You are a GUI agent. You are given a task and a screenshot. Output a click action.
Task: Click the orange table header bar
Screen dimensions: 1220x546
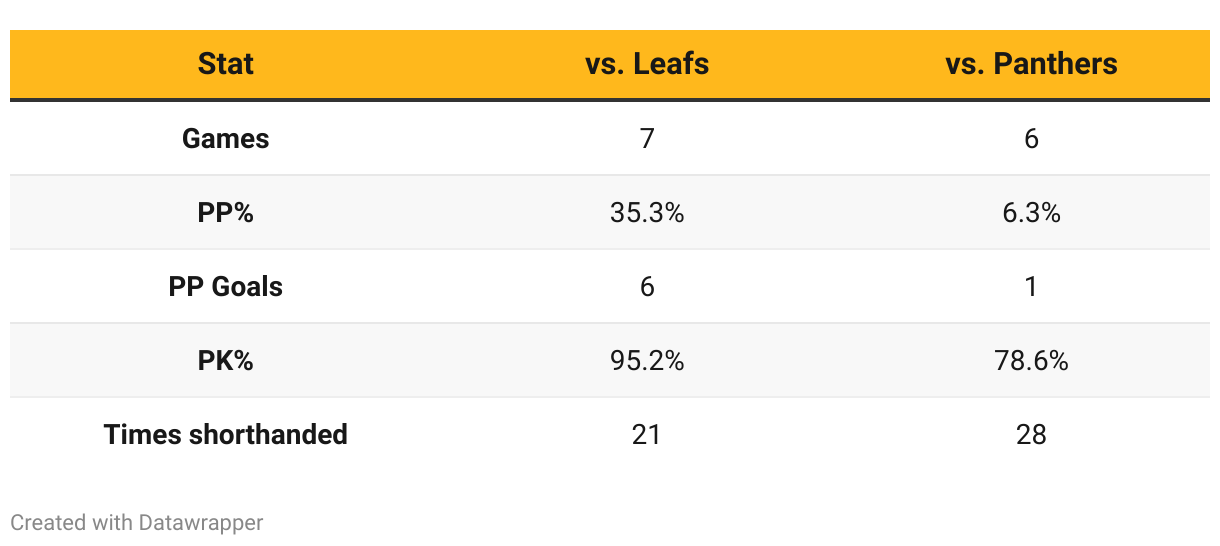[420, 64]
